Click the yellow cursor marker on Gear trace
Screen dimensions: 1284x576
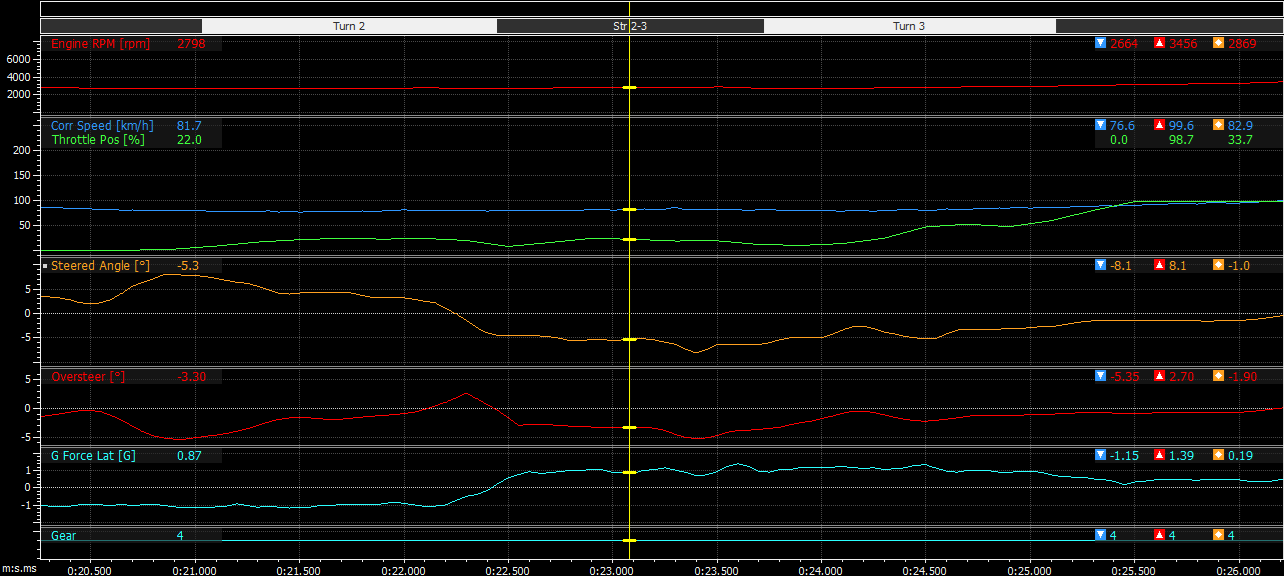tap(629, 540)
